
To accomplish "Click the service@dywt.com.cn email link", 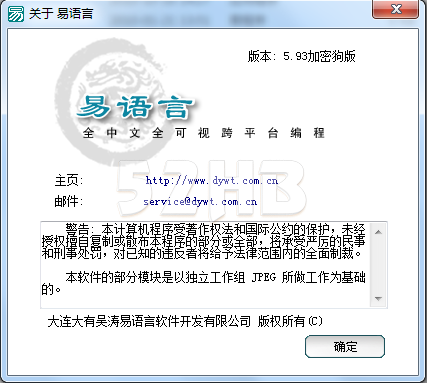I will (x=200, y=202).
